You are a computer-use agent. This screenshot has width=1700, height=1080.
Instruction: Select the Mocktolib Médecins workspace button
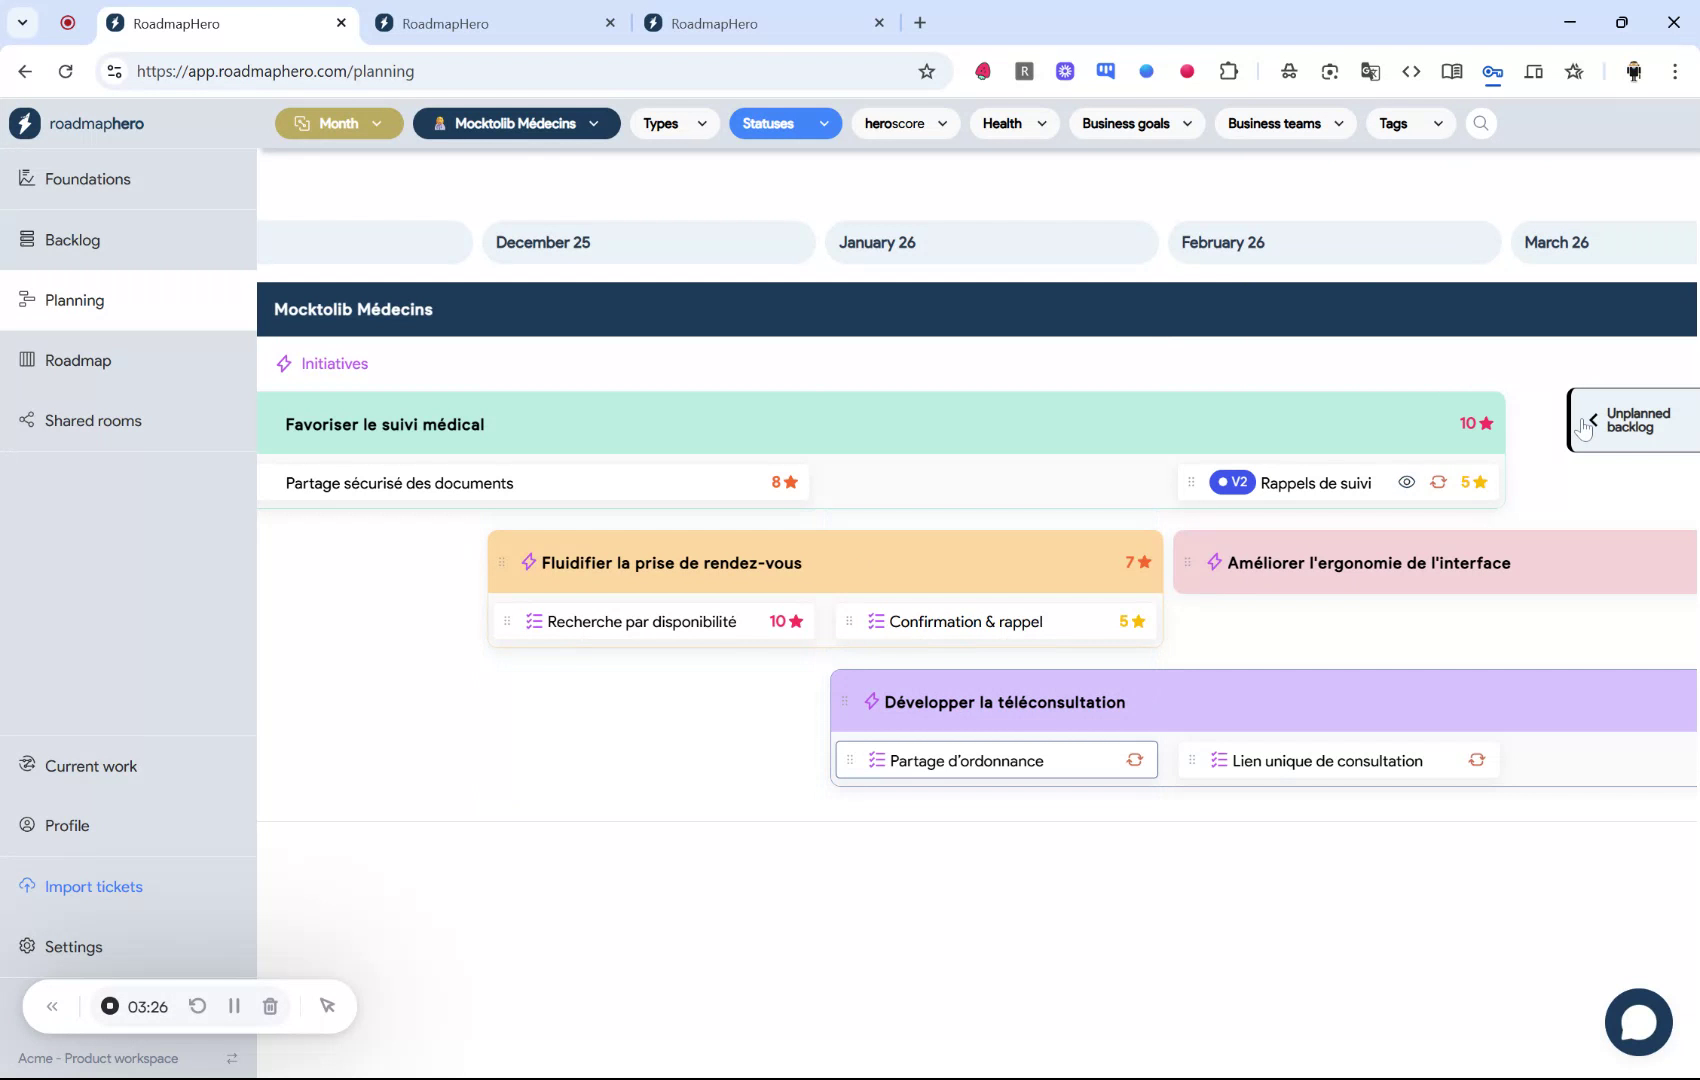515,123
